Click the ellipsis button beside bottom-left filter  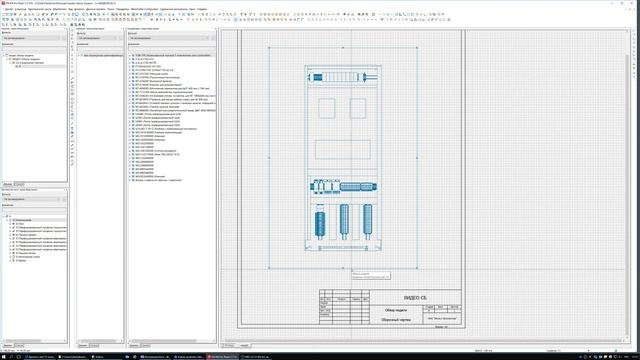click(x=64, y=199)
